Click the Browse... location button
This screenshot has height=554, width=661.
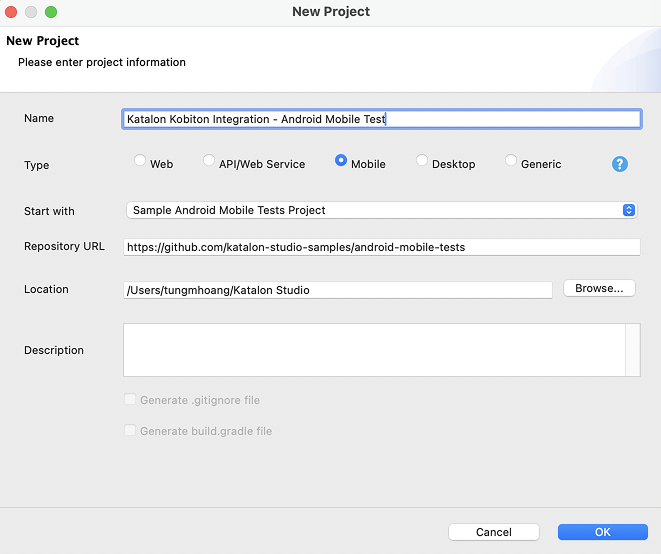tap(599, 288)
